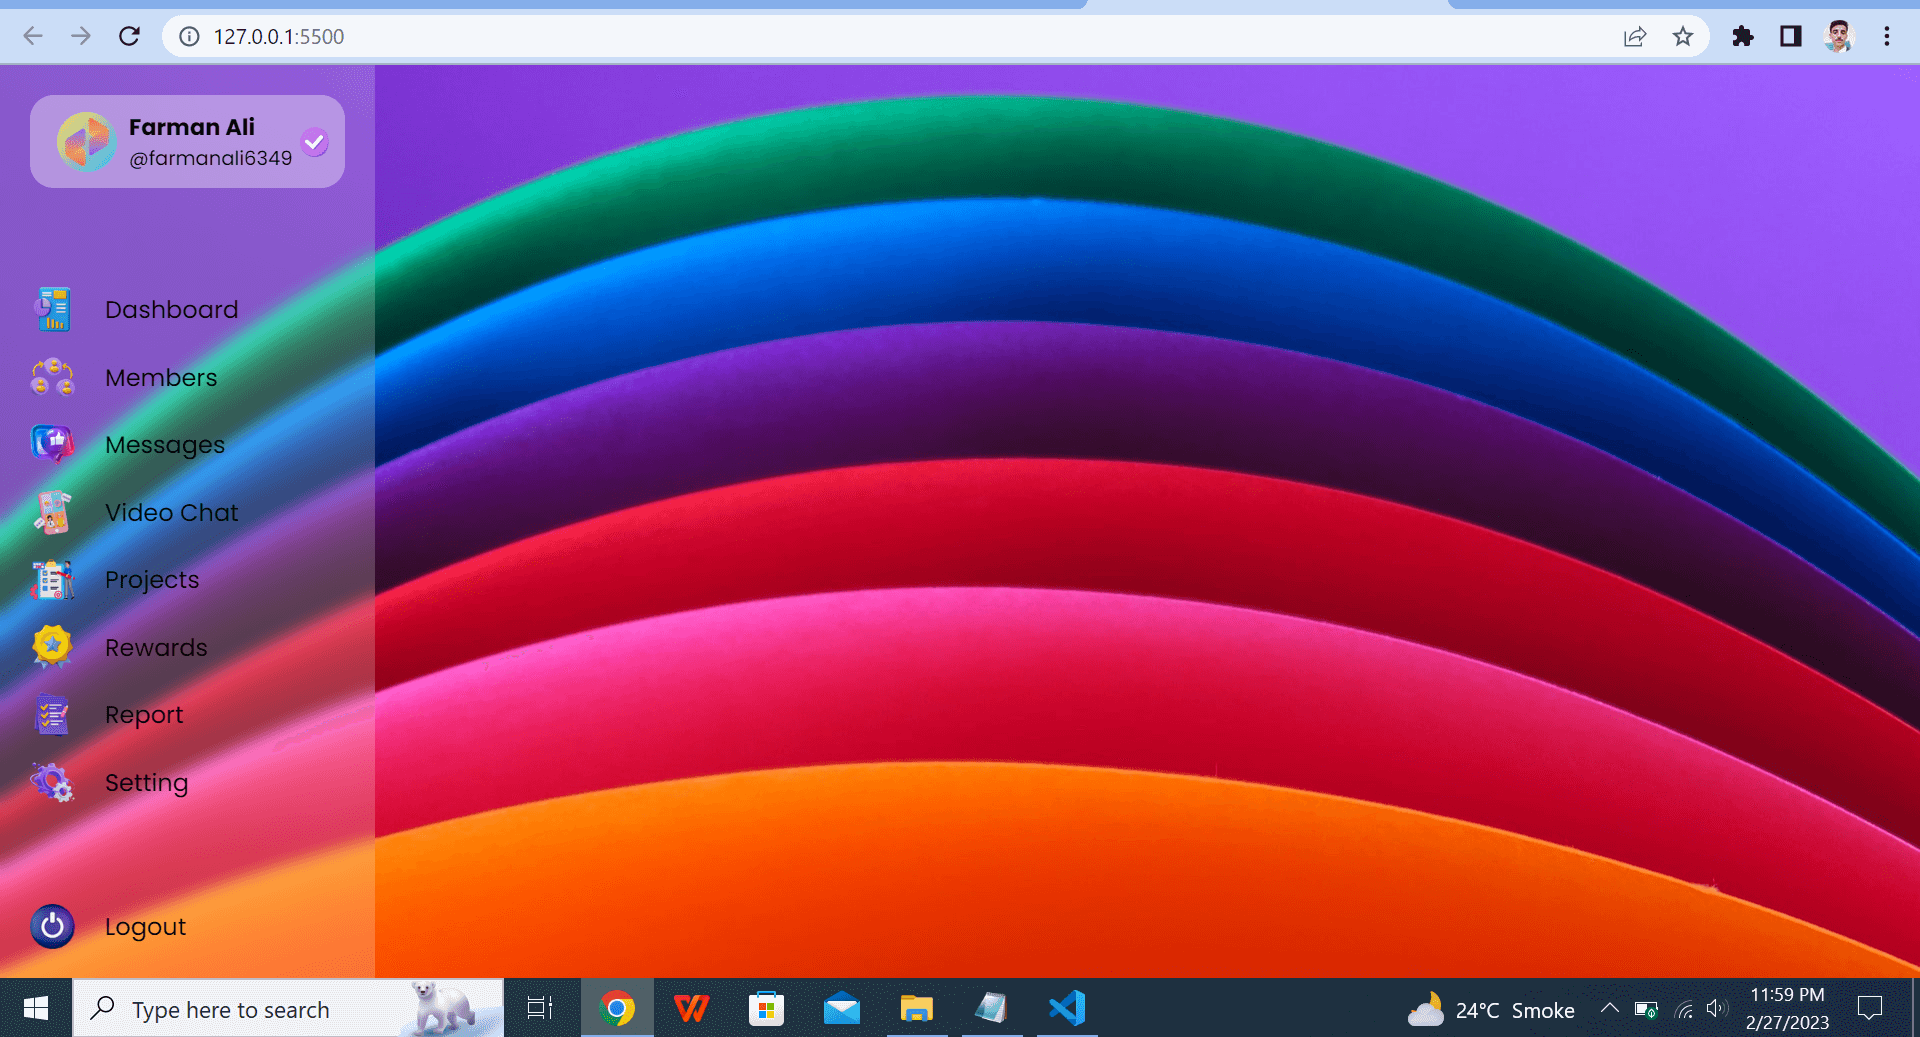Click the Rewards star badge icon

click(52, 647)
